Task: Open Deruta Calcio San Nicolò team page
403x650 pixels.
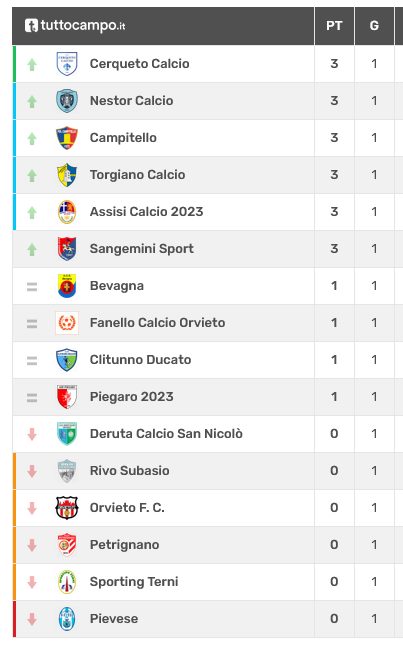Action: 166,434
